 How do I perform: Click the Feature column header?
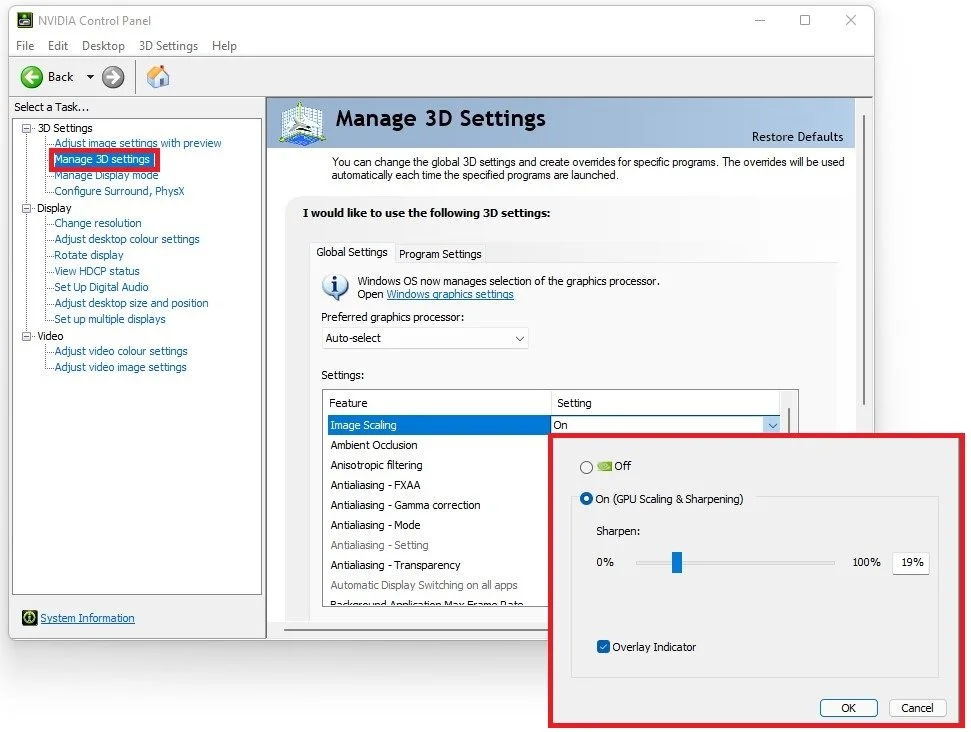pos(437,403)
